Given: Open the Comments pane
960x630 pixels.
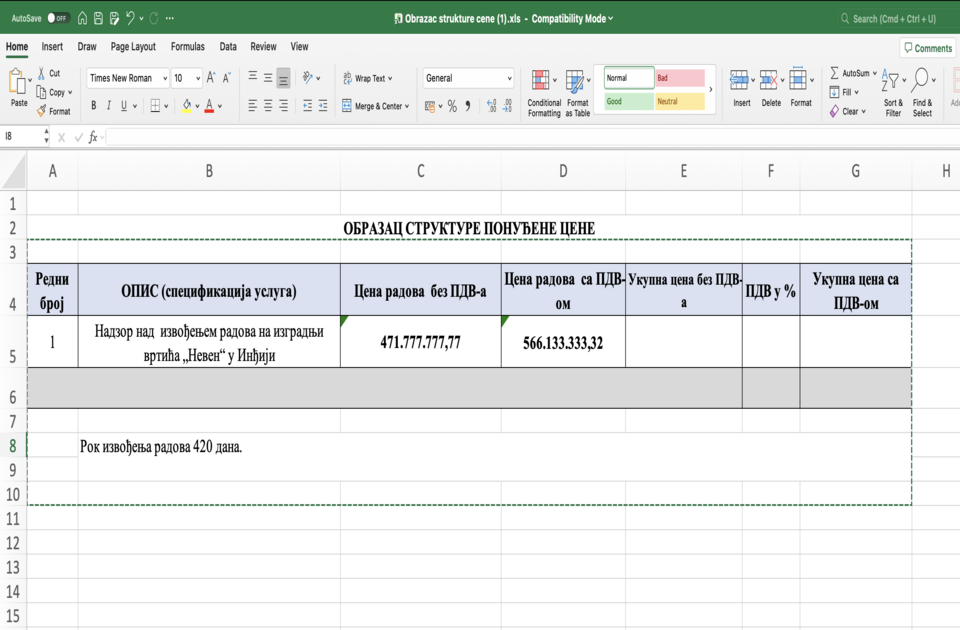Looking at the screenshot, I should 927,48.
